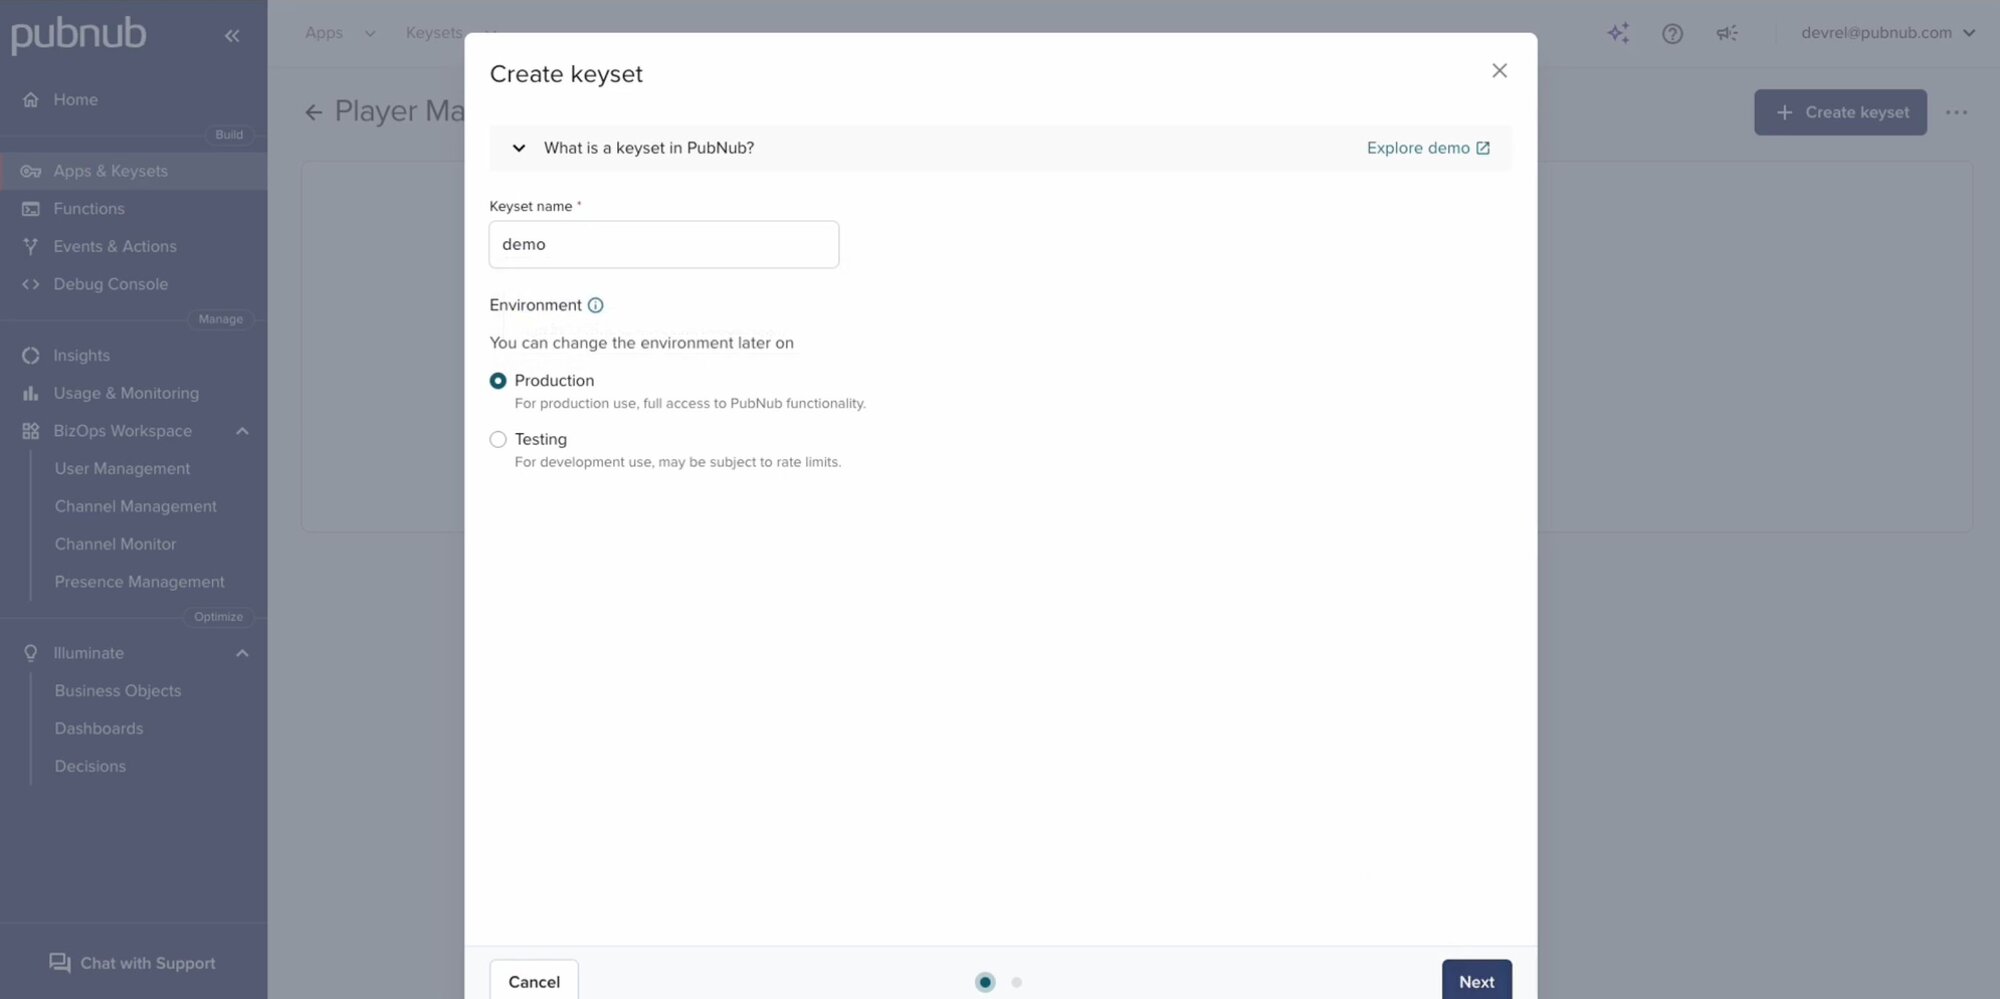Screen dimensions: 2000x999
Task: Open the help question mark icon
Action: pos(1672,34)
